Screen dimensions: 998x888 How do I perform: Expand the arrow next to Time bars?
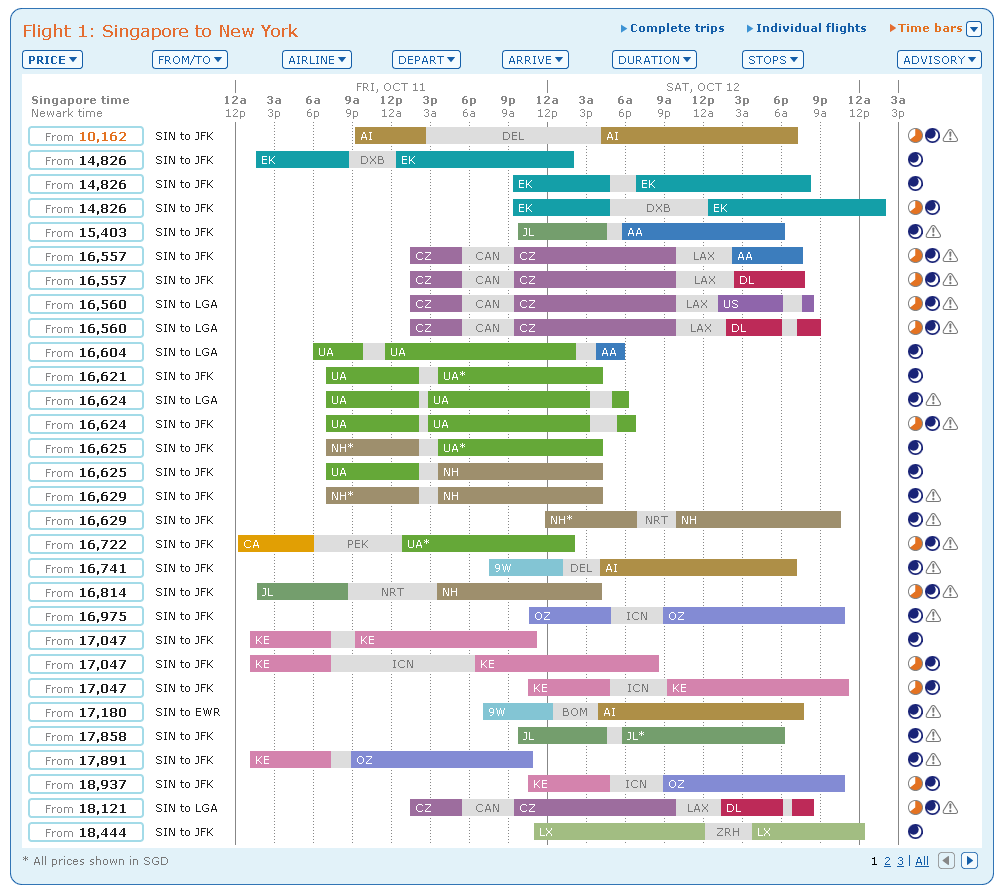click(x=974, y=29)
